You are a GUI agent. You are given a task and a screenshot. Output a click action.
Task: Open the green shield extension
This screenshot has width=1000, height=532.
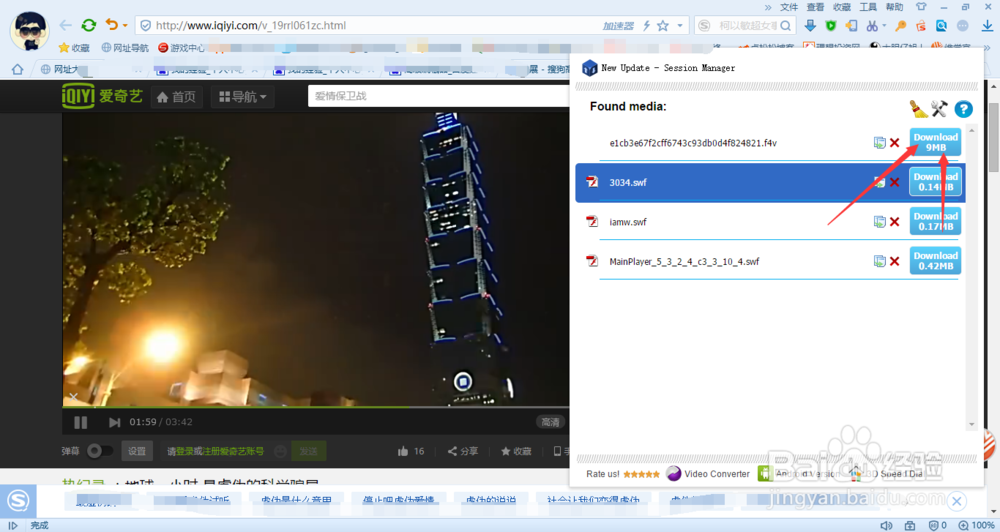830,26
